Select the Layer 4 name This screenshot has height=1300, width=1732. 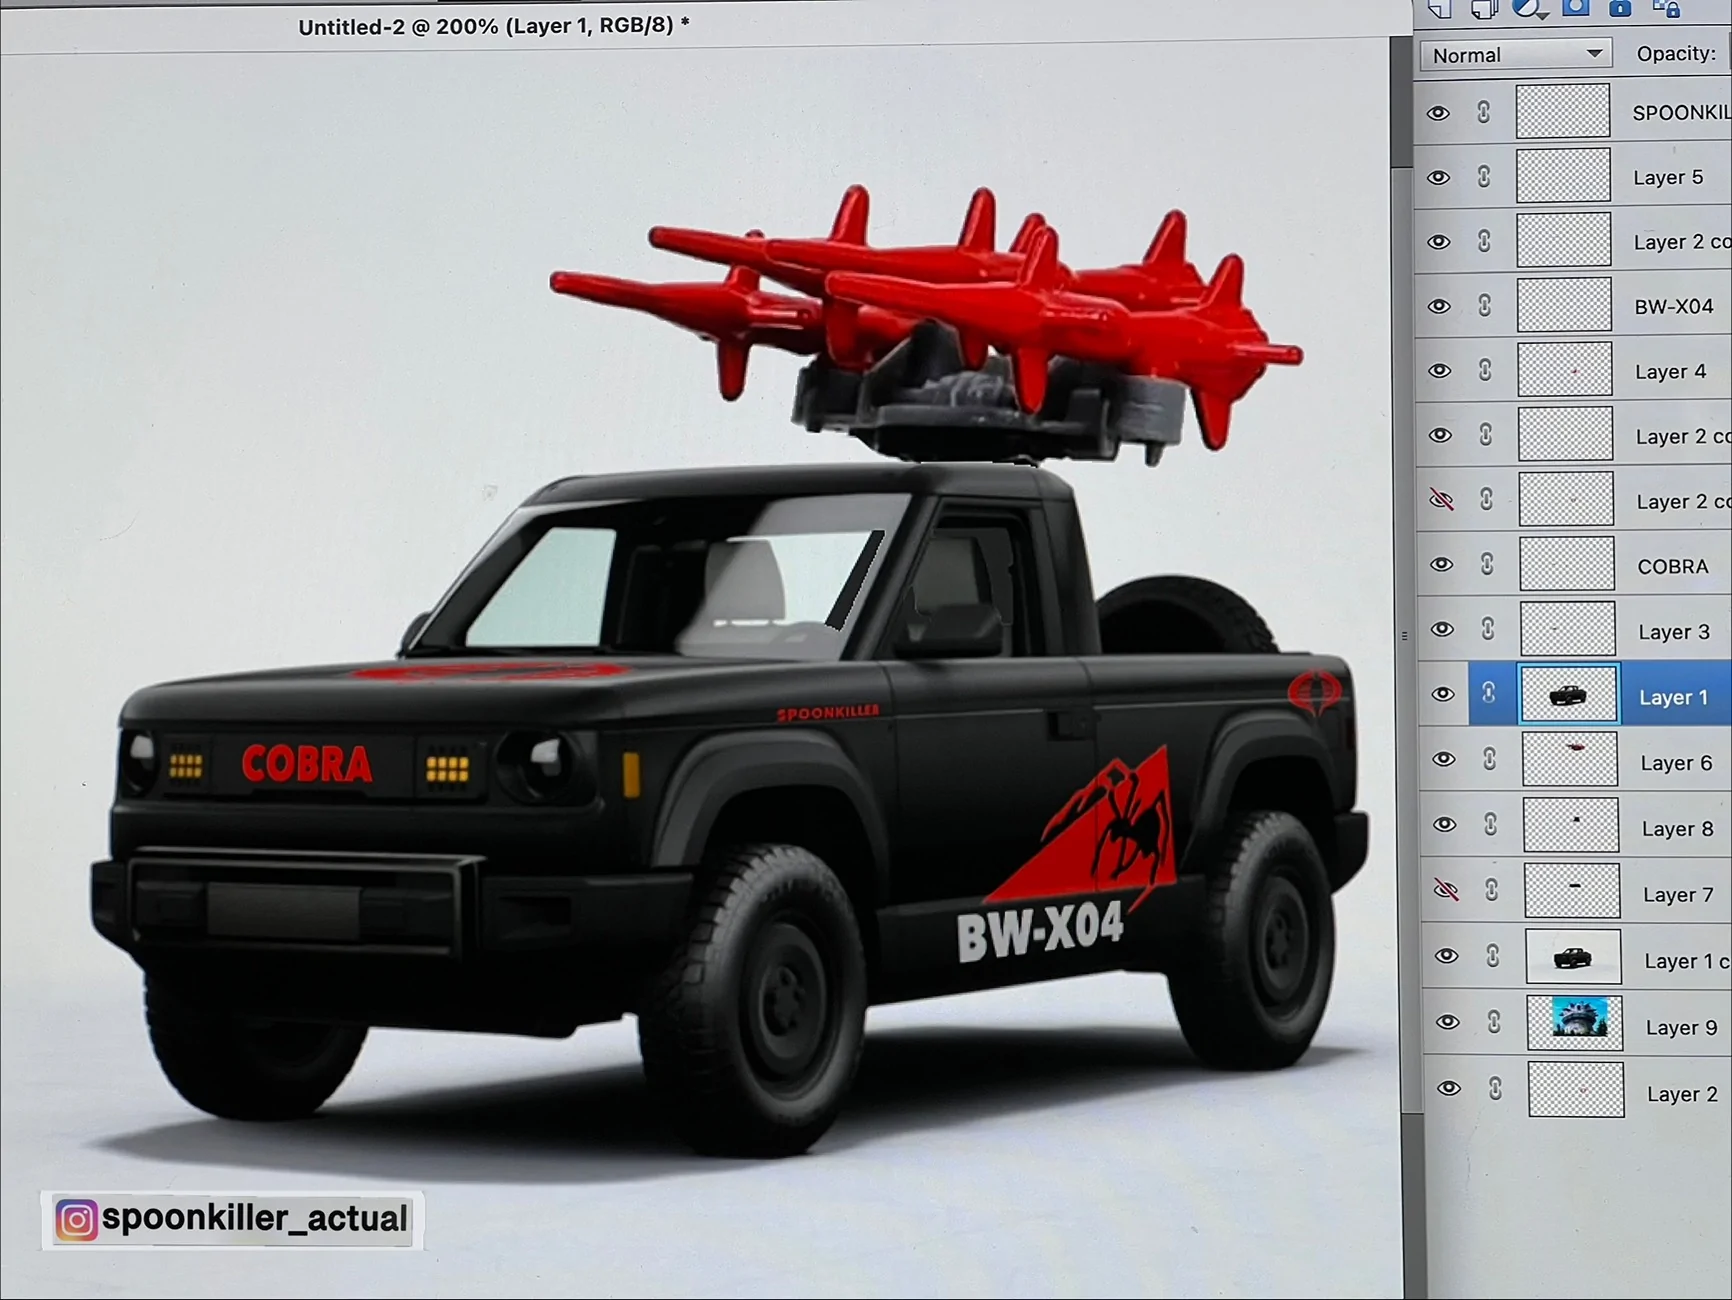click(1670, 372)
